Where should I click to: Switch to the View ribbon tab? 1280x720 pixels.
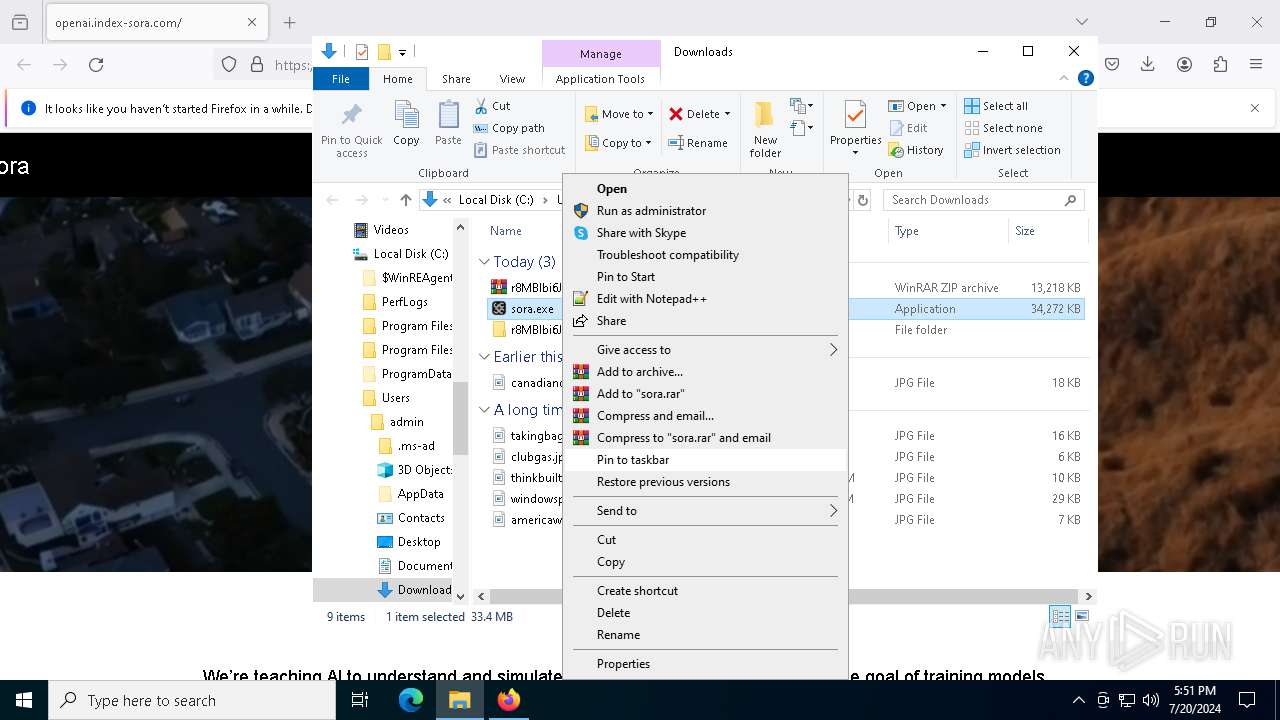(512, 79)
